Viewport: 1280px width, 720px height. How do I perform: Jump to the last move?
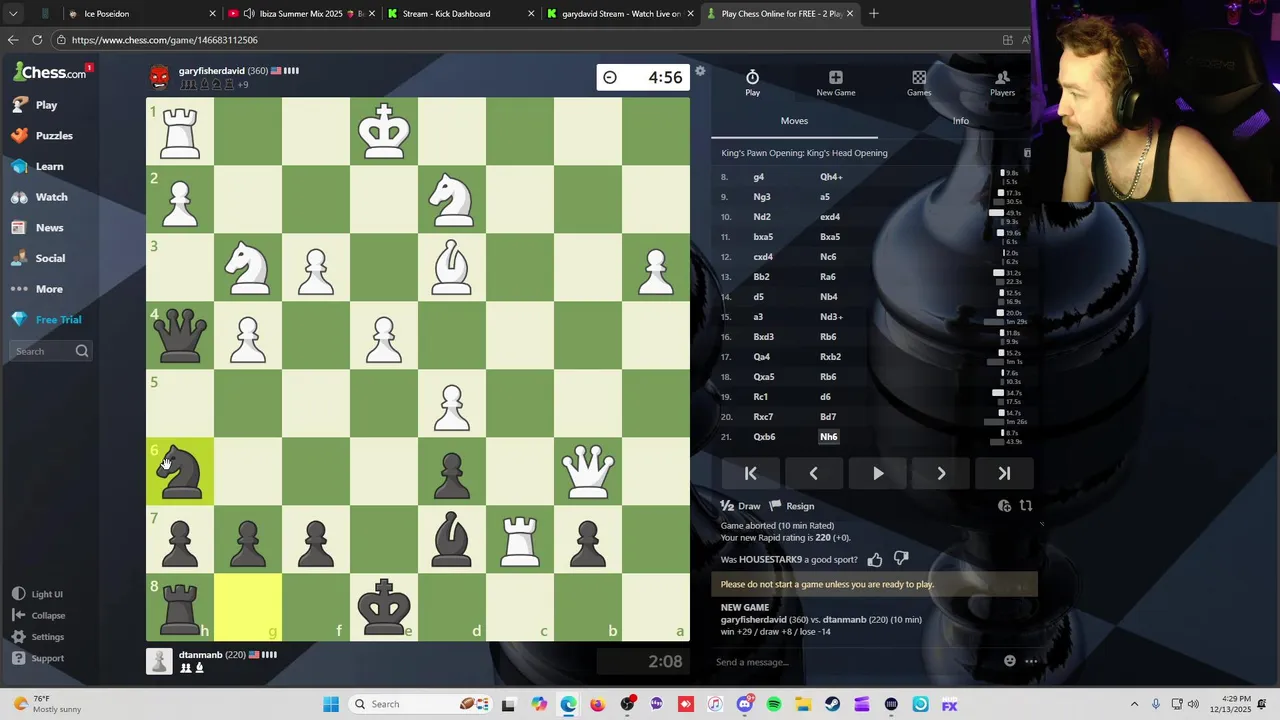tap(1004, 474)
